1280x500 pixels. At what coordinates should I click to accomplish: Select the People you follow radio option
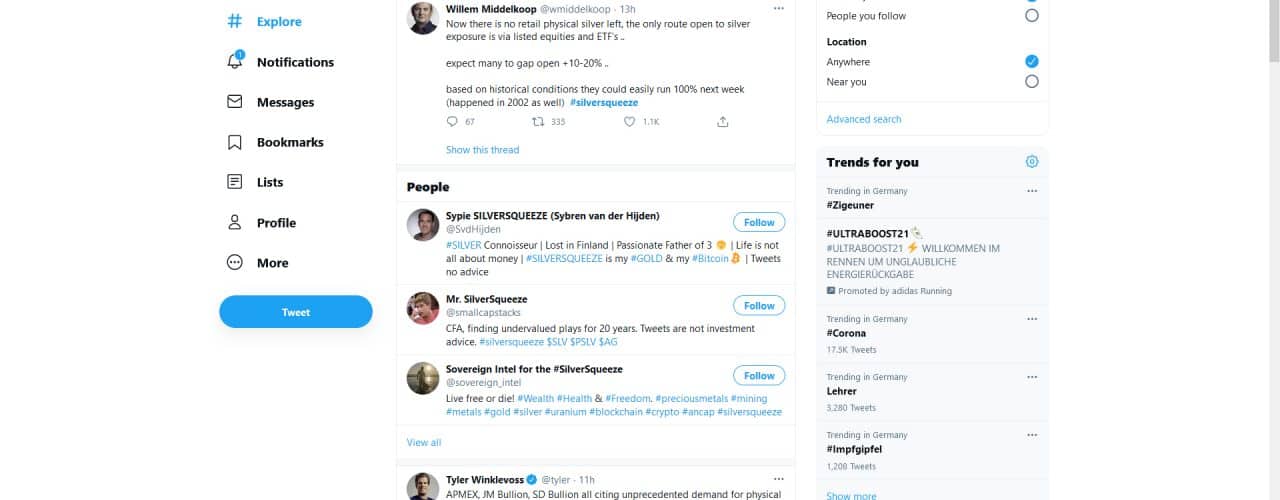point(1032,16)
